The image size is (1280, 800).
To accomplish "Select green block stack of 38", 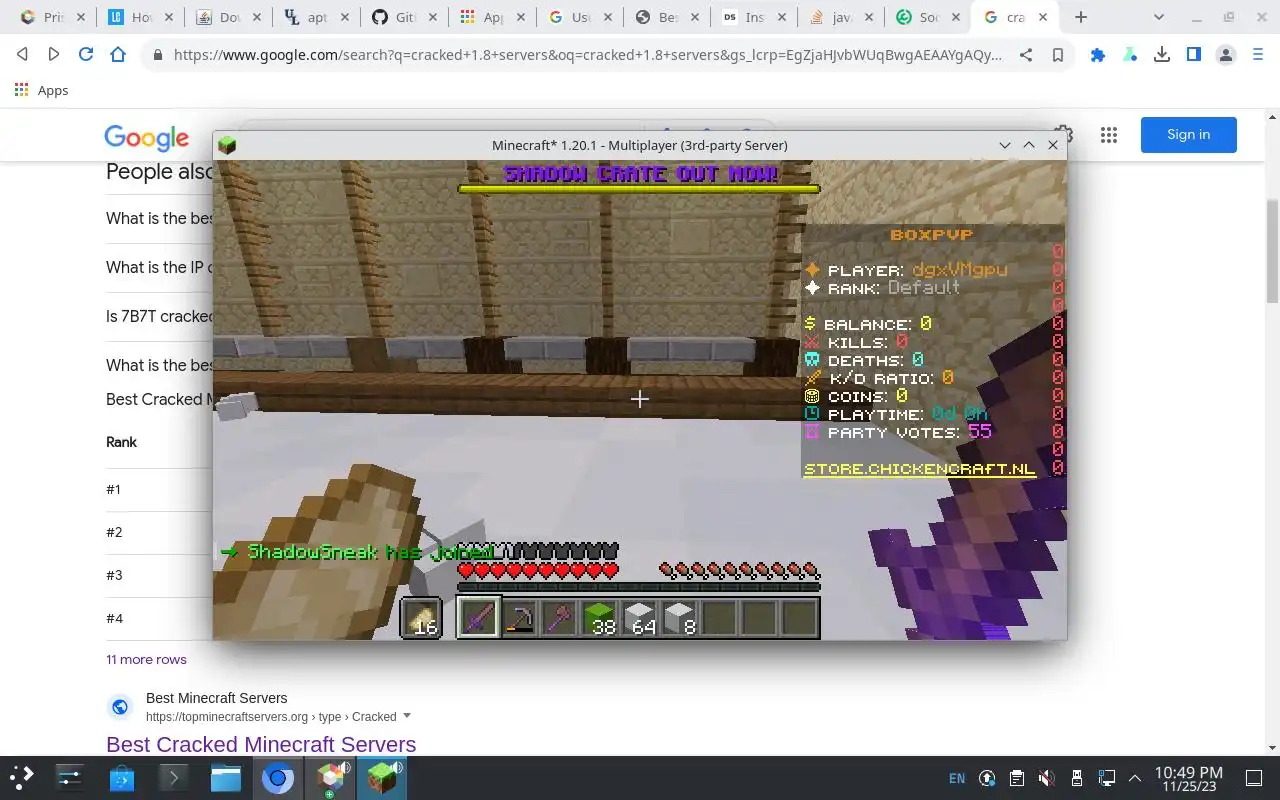I will coord(600,617).
